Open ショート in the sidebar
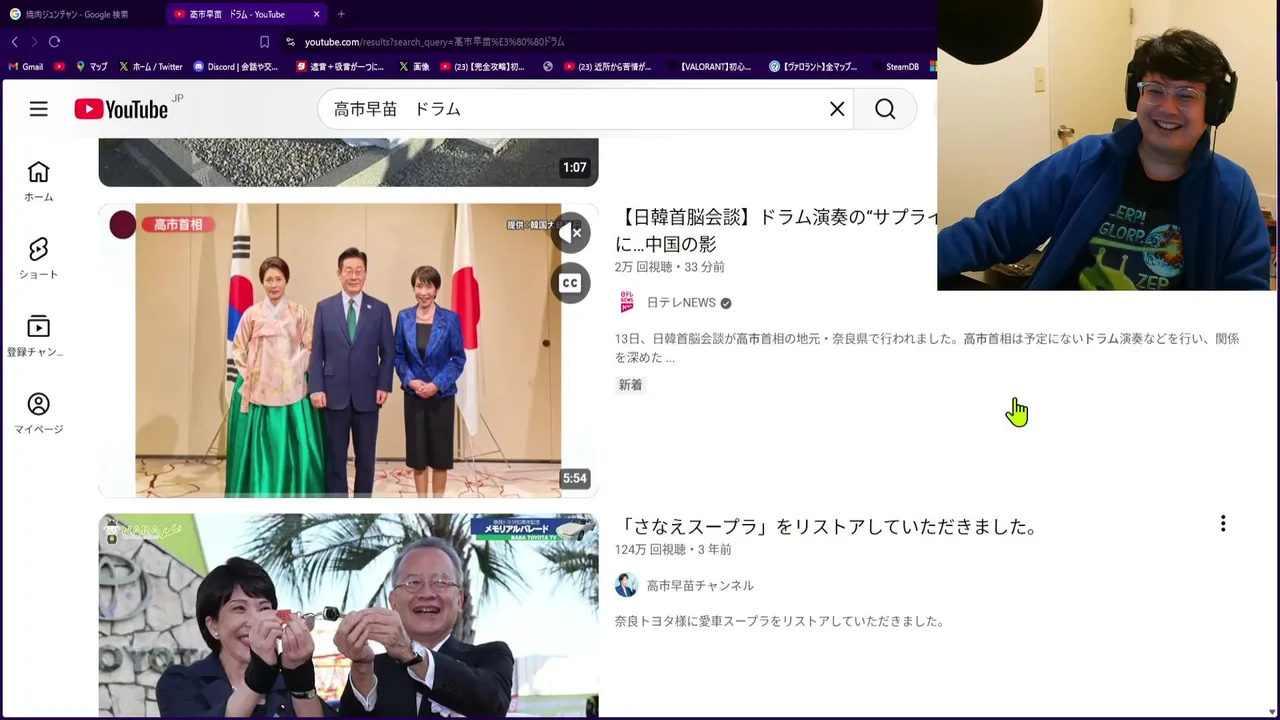Viewport: 1280px width, 720px height. (38, 258)
